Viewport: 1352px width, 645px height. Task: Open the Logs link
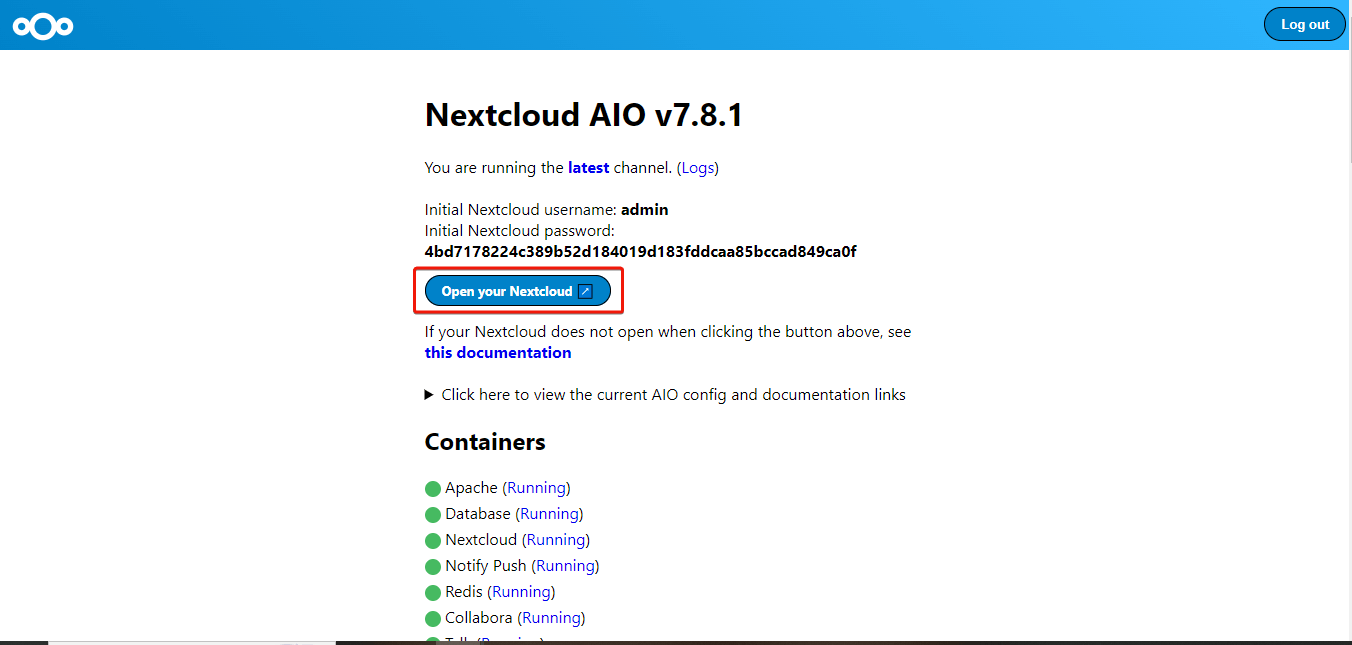pos(697,167)
